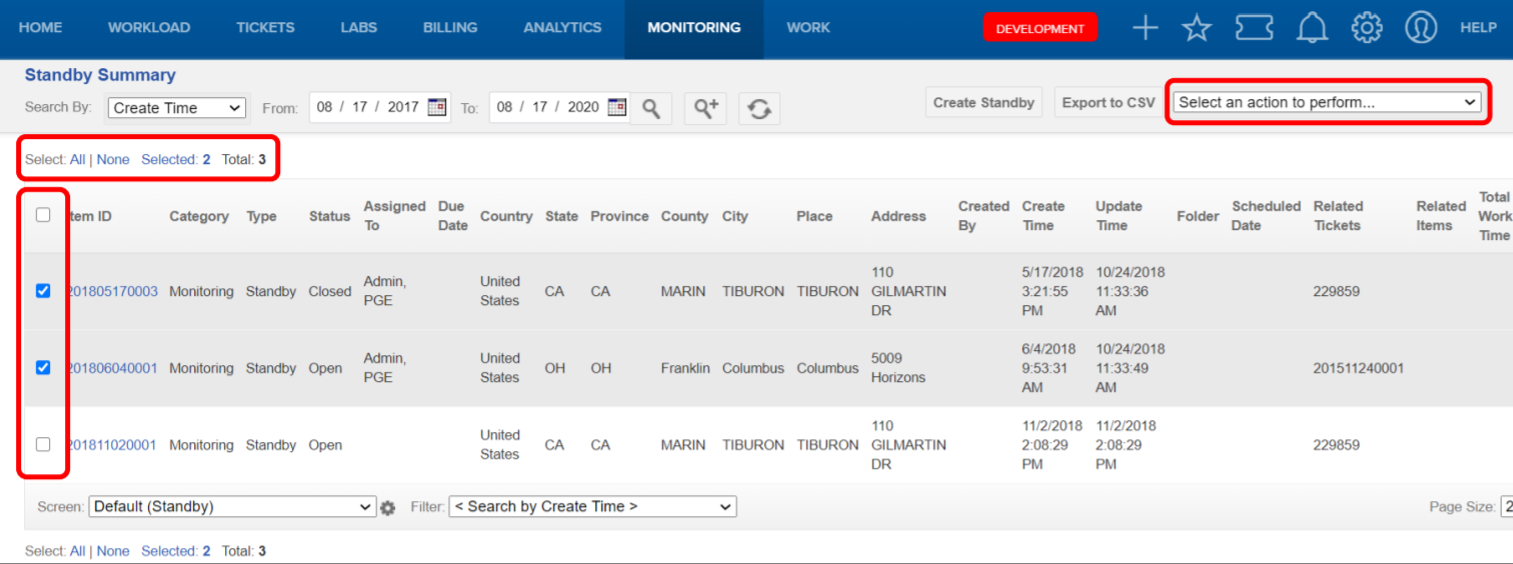Click Closed status in first row
1513x564 pixels.
tap(330, 291)
